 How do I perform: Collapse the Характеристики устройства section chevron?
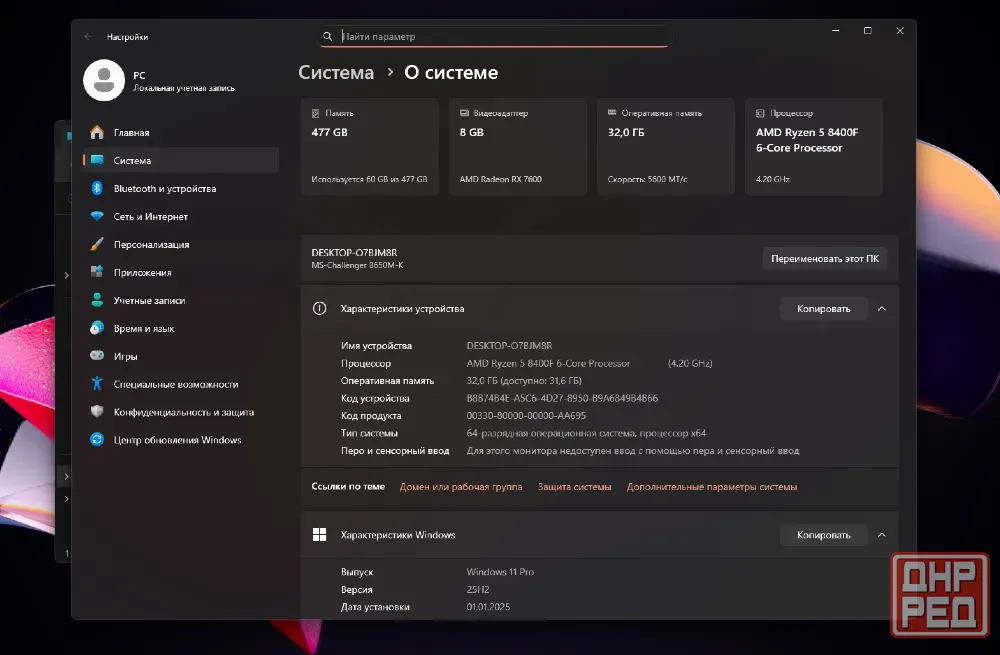click(881, 309)
